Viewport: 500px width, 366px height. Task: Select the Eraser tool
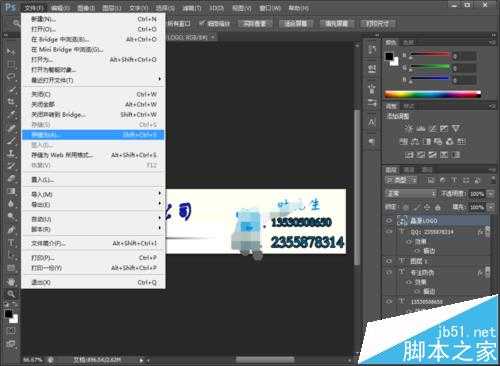click(11, 178)
